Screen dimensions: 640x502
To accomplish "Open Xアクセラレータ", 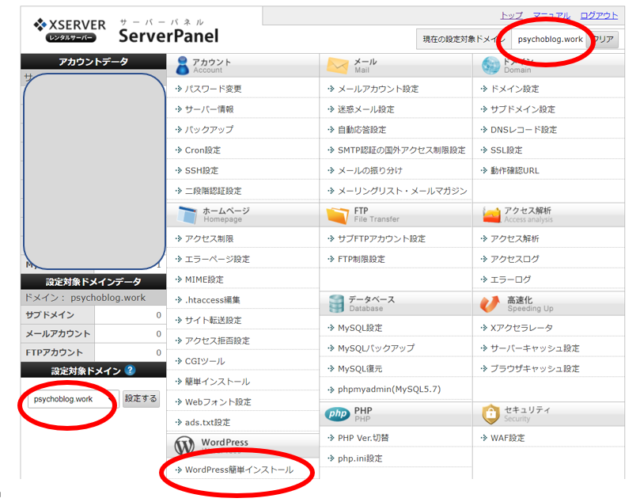I will coord(521,328).
